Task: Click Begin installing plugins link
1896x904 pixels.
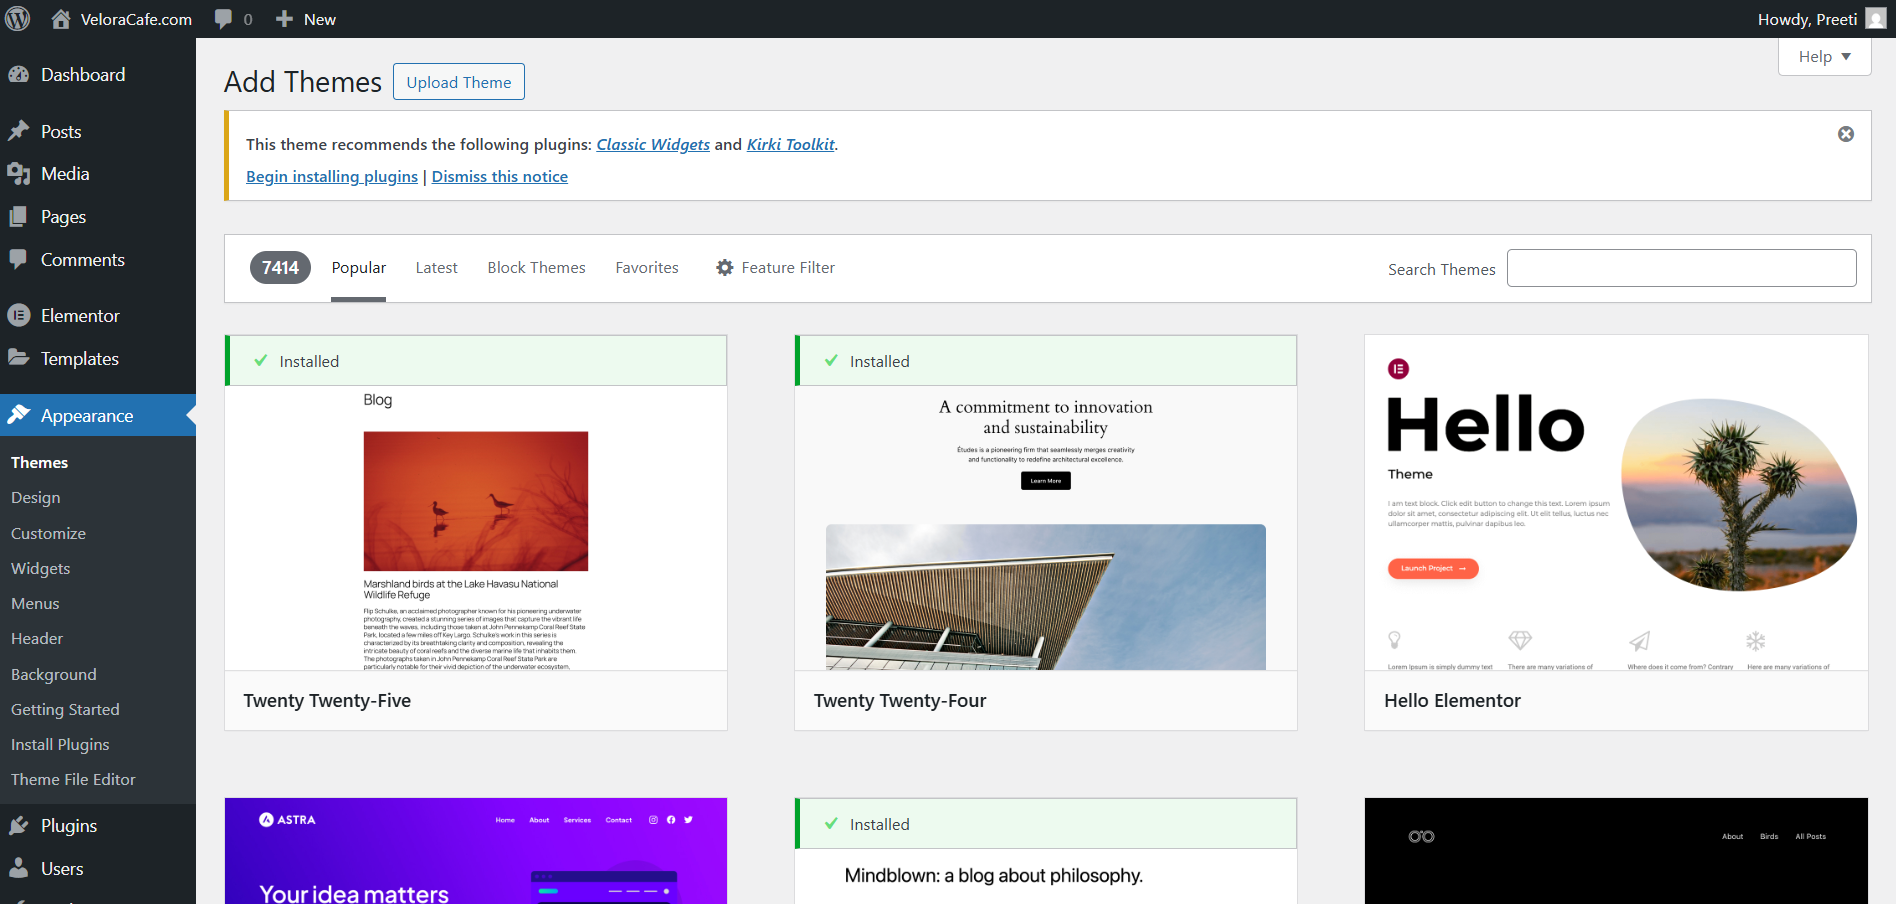Action: coord(332,177)
